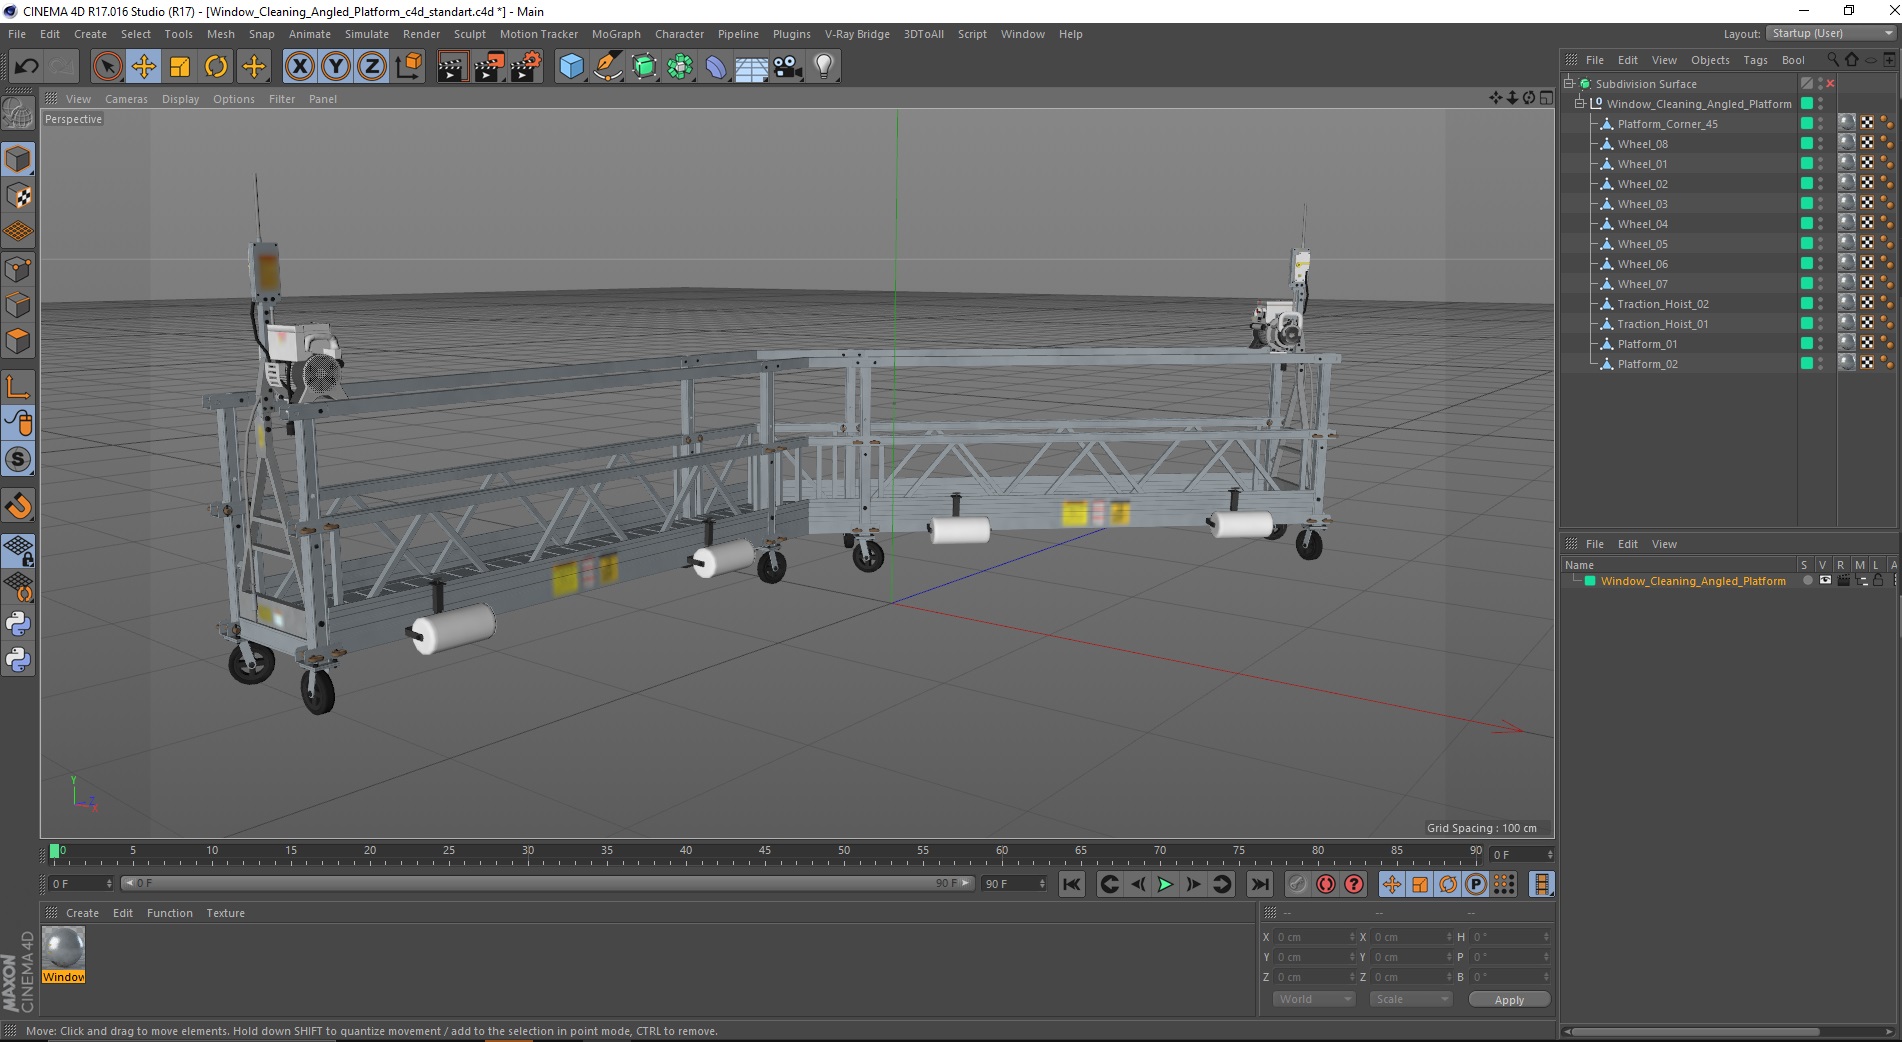Toggle layer solo dot for Window_Cleaning_Angled_Platform

click(1807, 581)
